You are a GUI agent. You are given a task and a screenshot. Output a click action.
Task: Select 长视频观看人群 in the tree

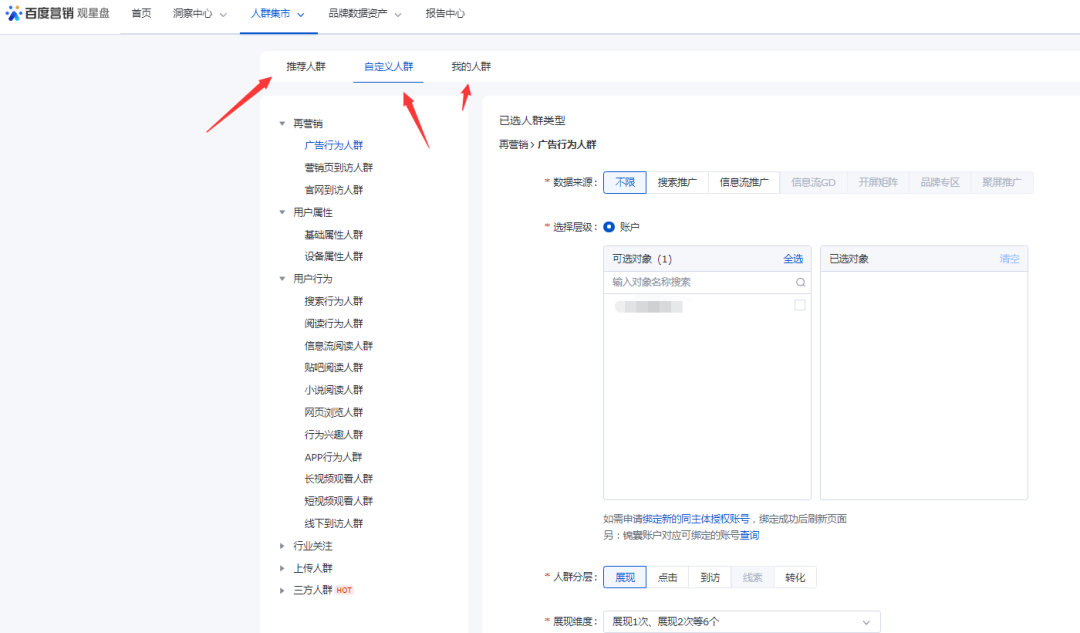coord(338,479)
